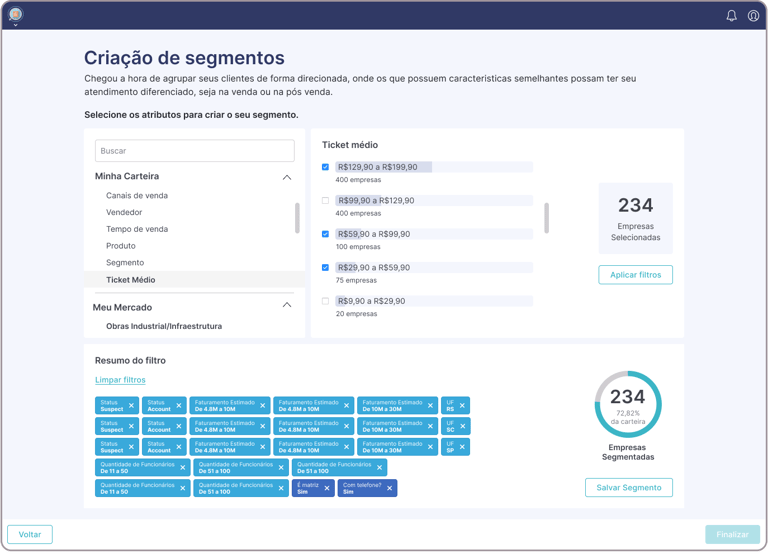Screen dimensions: 768x554
Task: Collapse the Meu Mercado section chevron
Action: (287, 305)
